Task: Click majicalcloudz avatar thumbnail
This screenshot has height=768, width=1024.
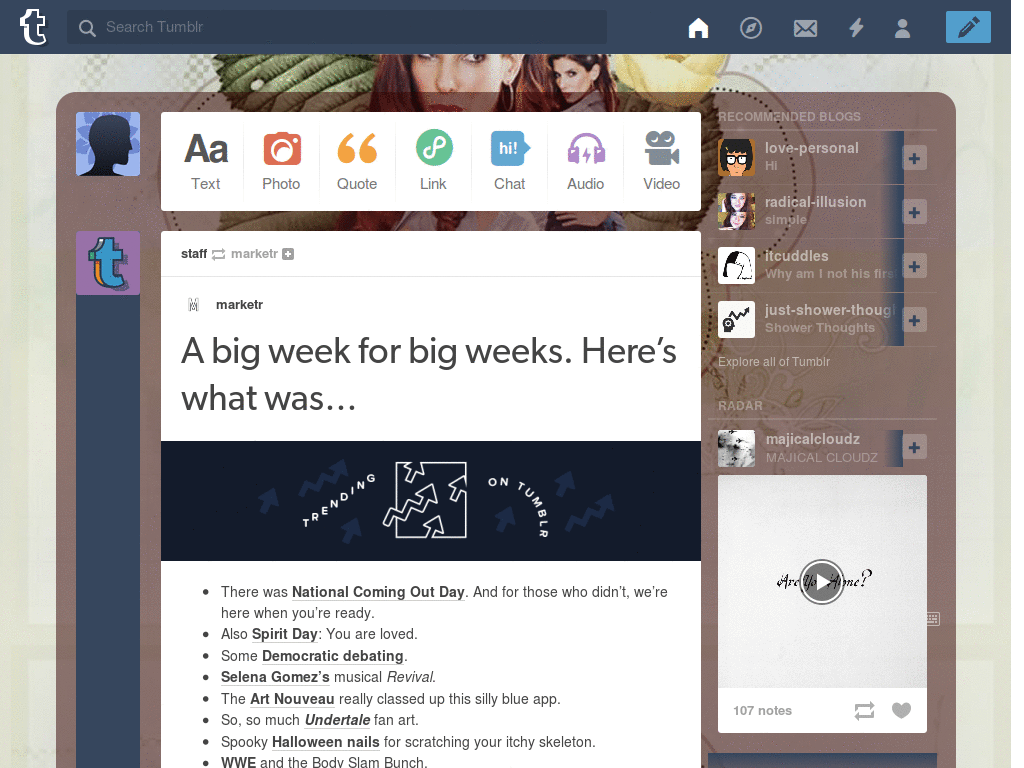Action: tap(736, 448)
